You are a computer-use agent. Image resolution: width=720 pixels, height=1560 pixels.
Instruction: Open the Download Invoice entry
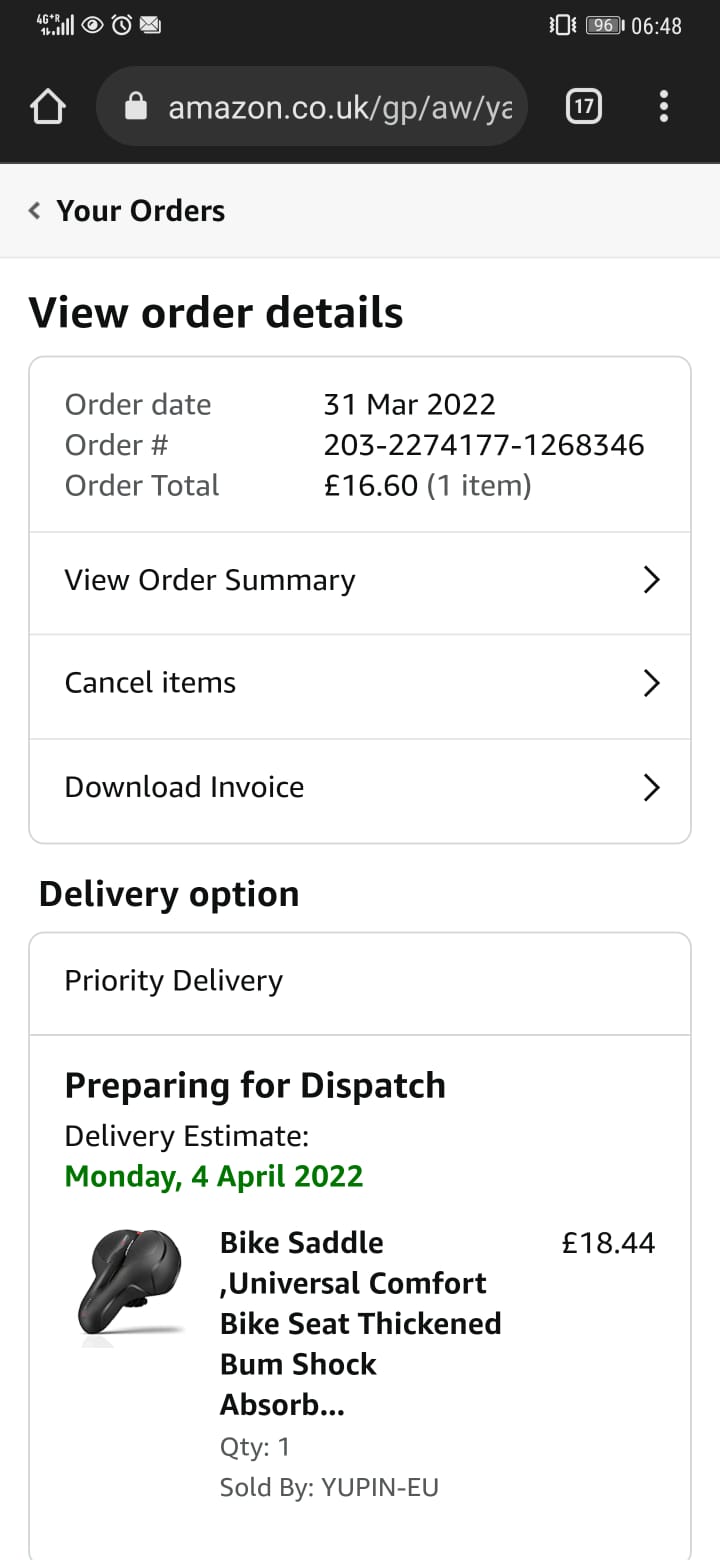pyautogui.click(x=360, y=790)
